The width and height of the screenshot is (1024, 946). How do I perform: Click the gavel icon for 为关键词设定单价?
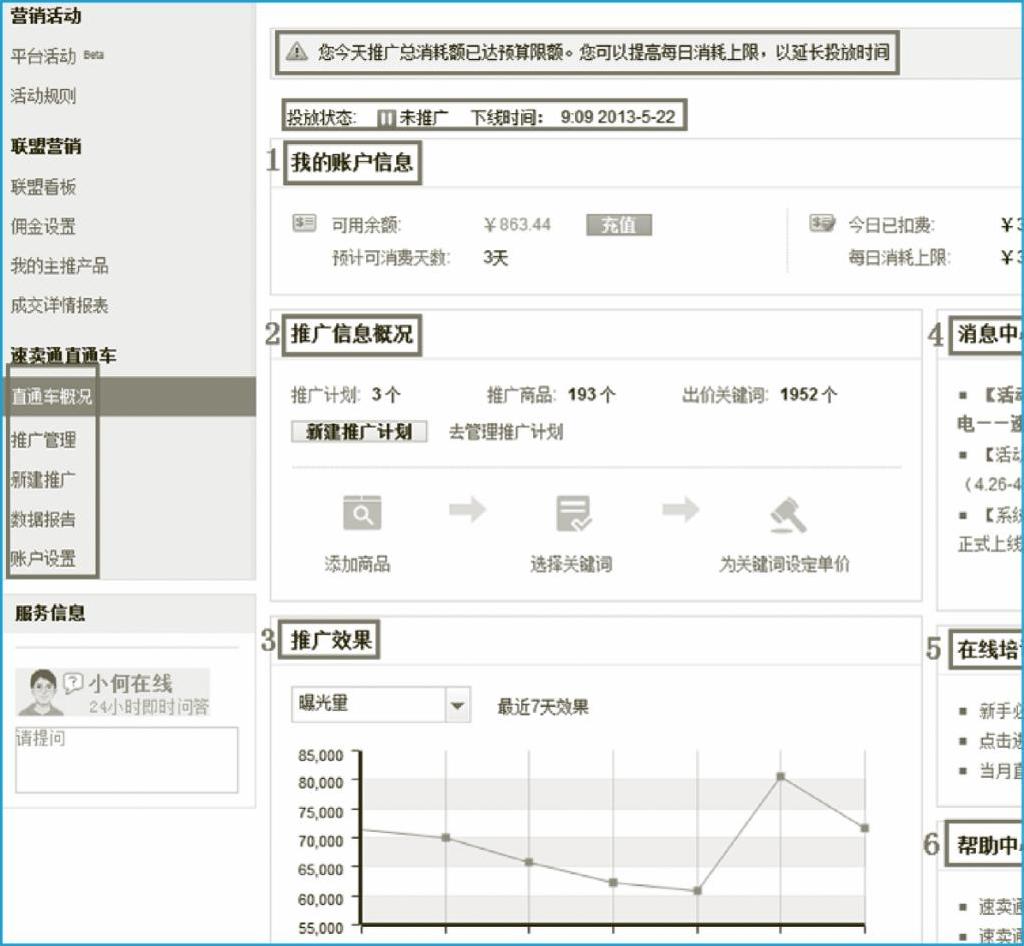[788, 514]
